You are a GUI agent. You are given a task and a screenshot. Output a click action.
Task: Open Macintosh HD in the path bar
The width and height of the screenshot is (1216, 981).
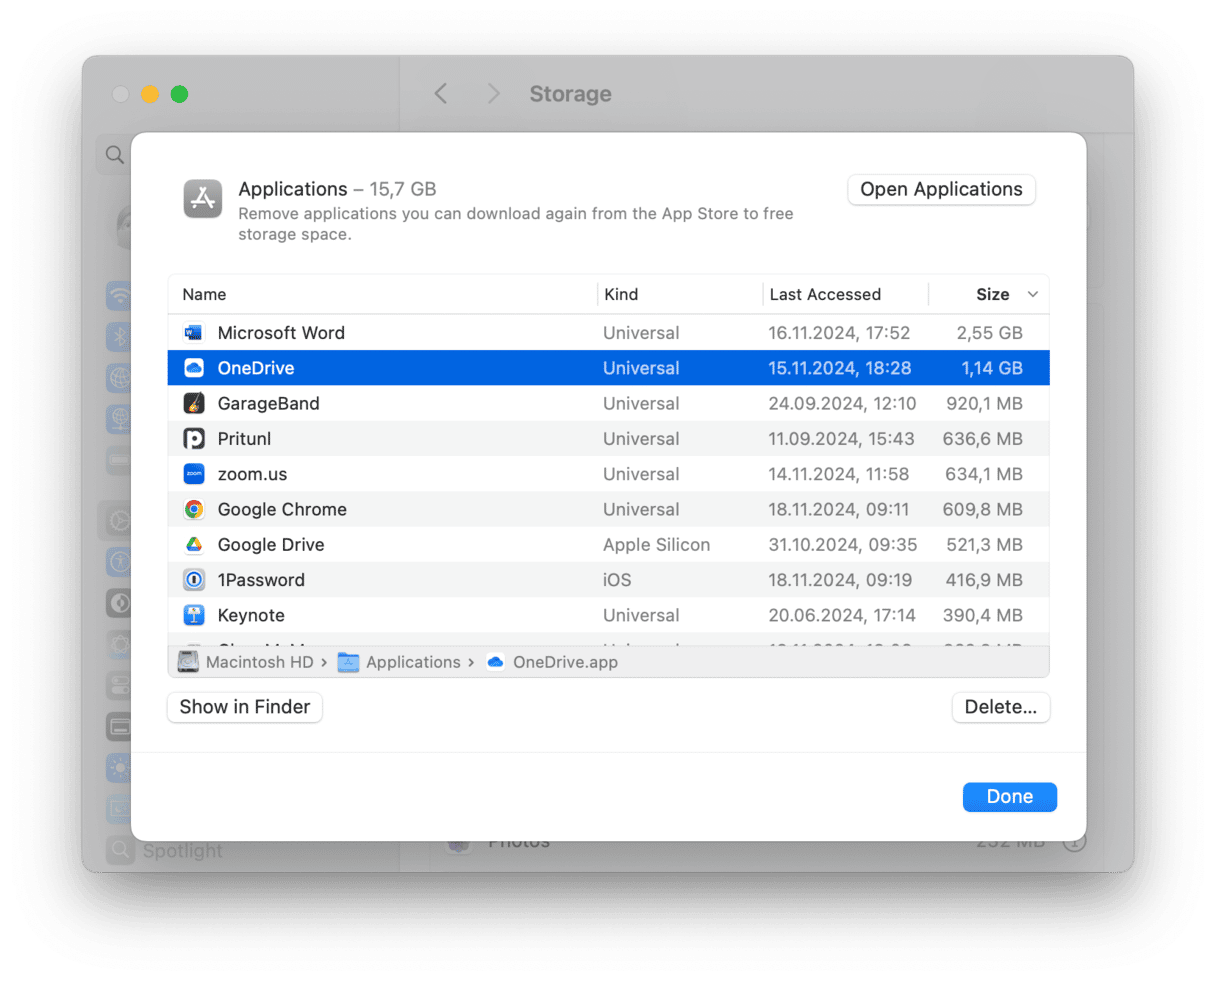pyautogui.click(x=258, y=662)
